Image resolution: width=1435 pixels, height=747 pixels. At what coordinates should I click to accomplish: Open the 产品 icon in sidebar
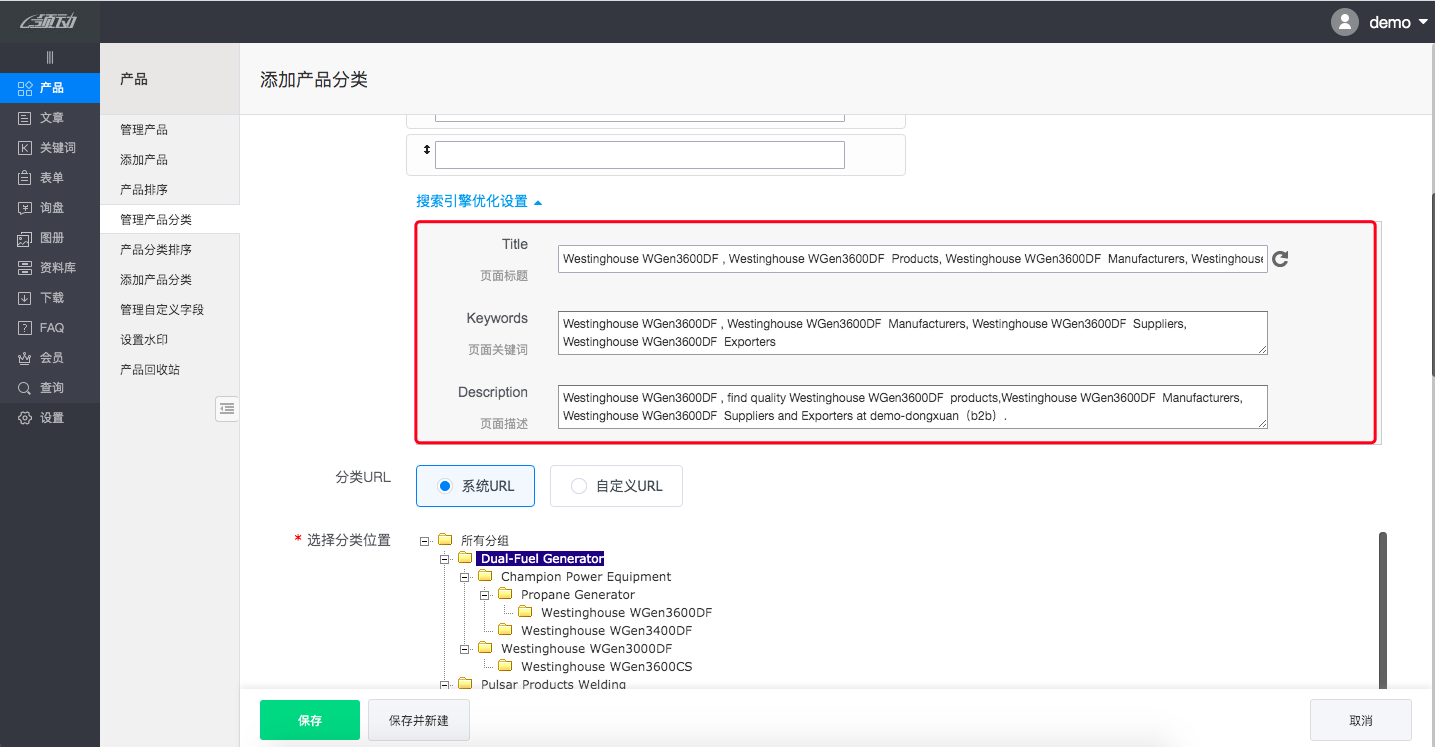coord(26,88)
